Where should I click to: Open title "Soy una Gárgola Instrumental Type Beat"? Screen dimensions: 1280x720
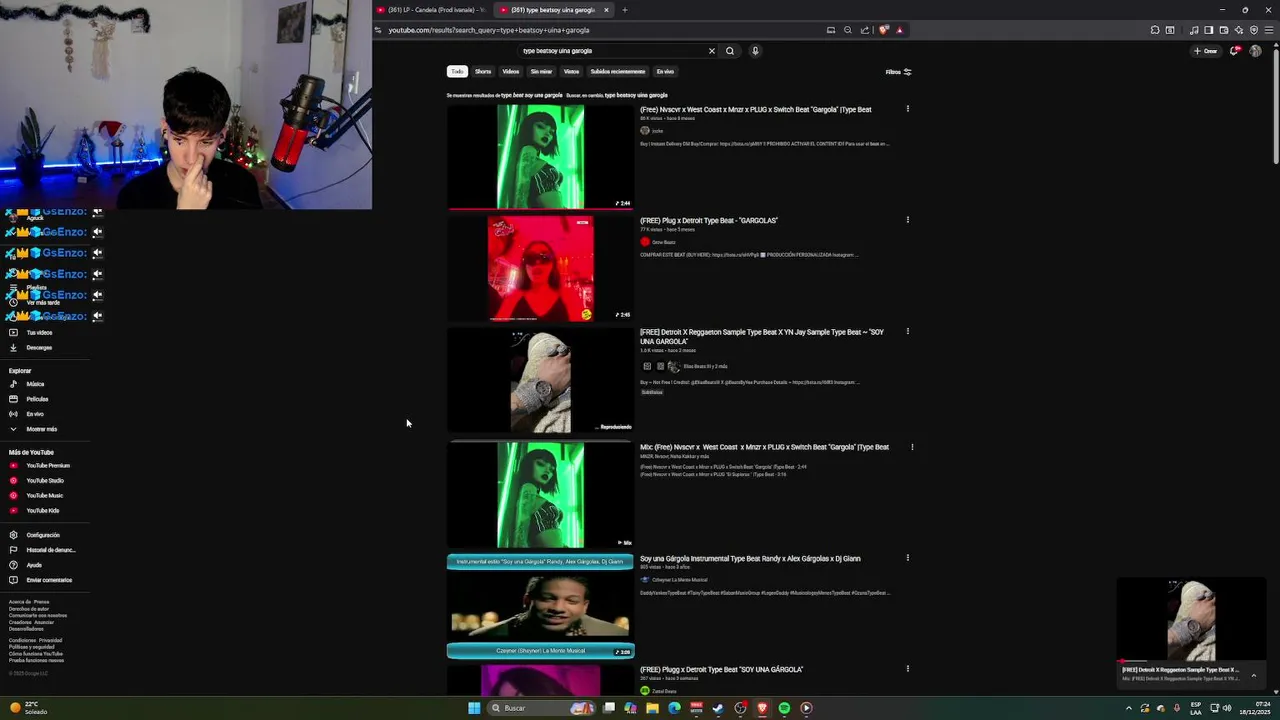(750, 558)
